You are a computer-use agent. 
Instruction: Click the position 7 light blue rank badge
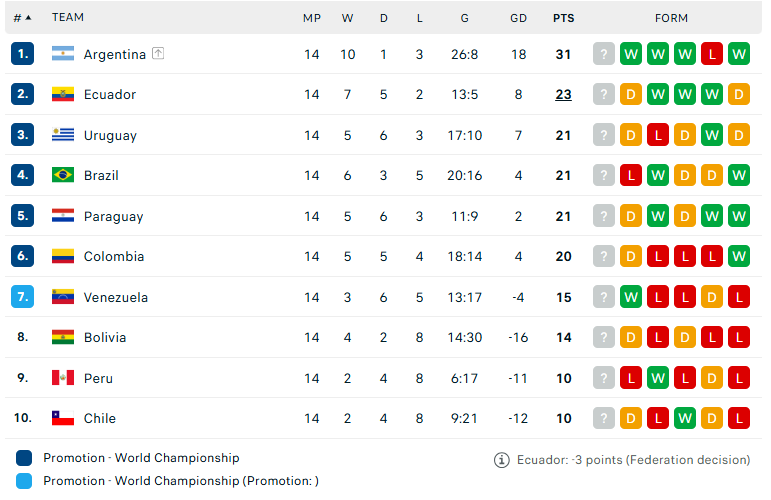tap(23, 296)
